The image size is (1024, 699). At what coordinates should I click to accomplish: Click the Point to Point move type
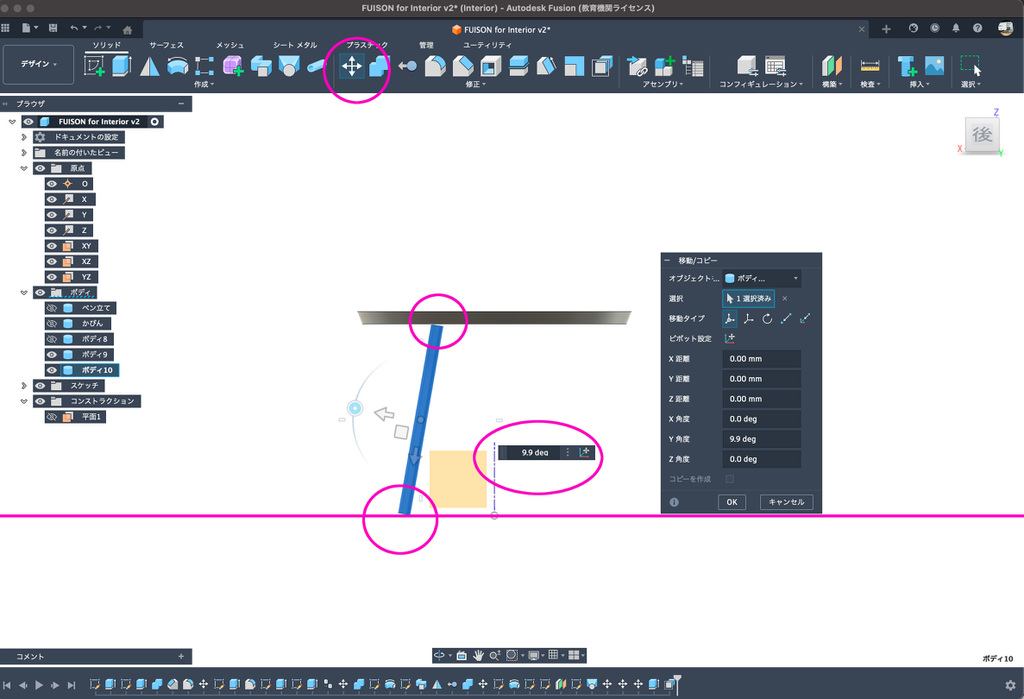tap(786, 318)
